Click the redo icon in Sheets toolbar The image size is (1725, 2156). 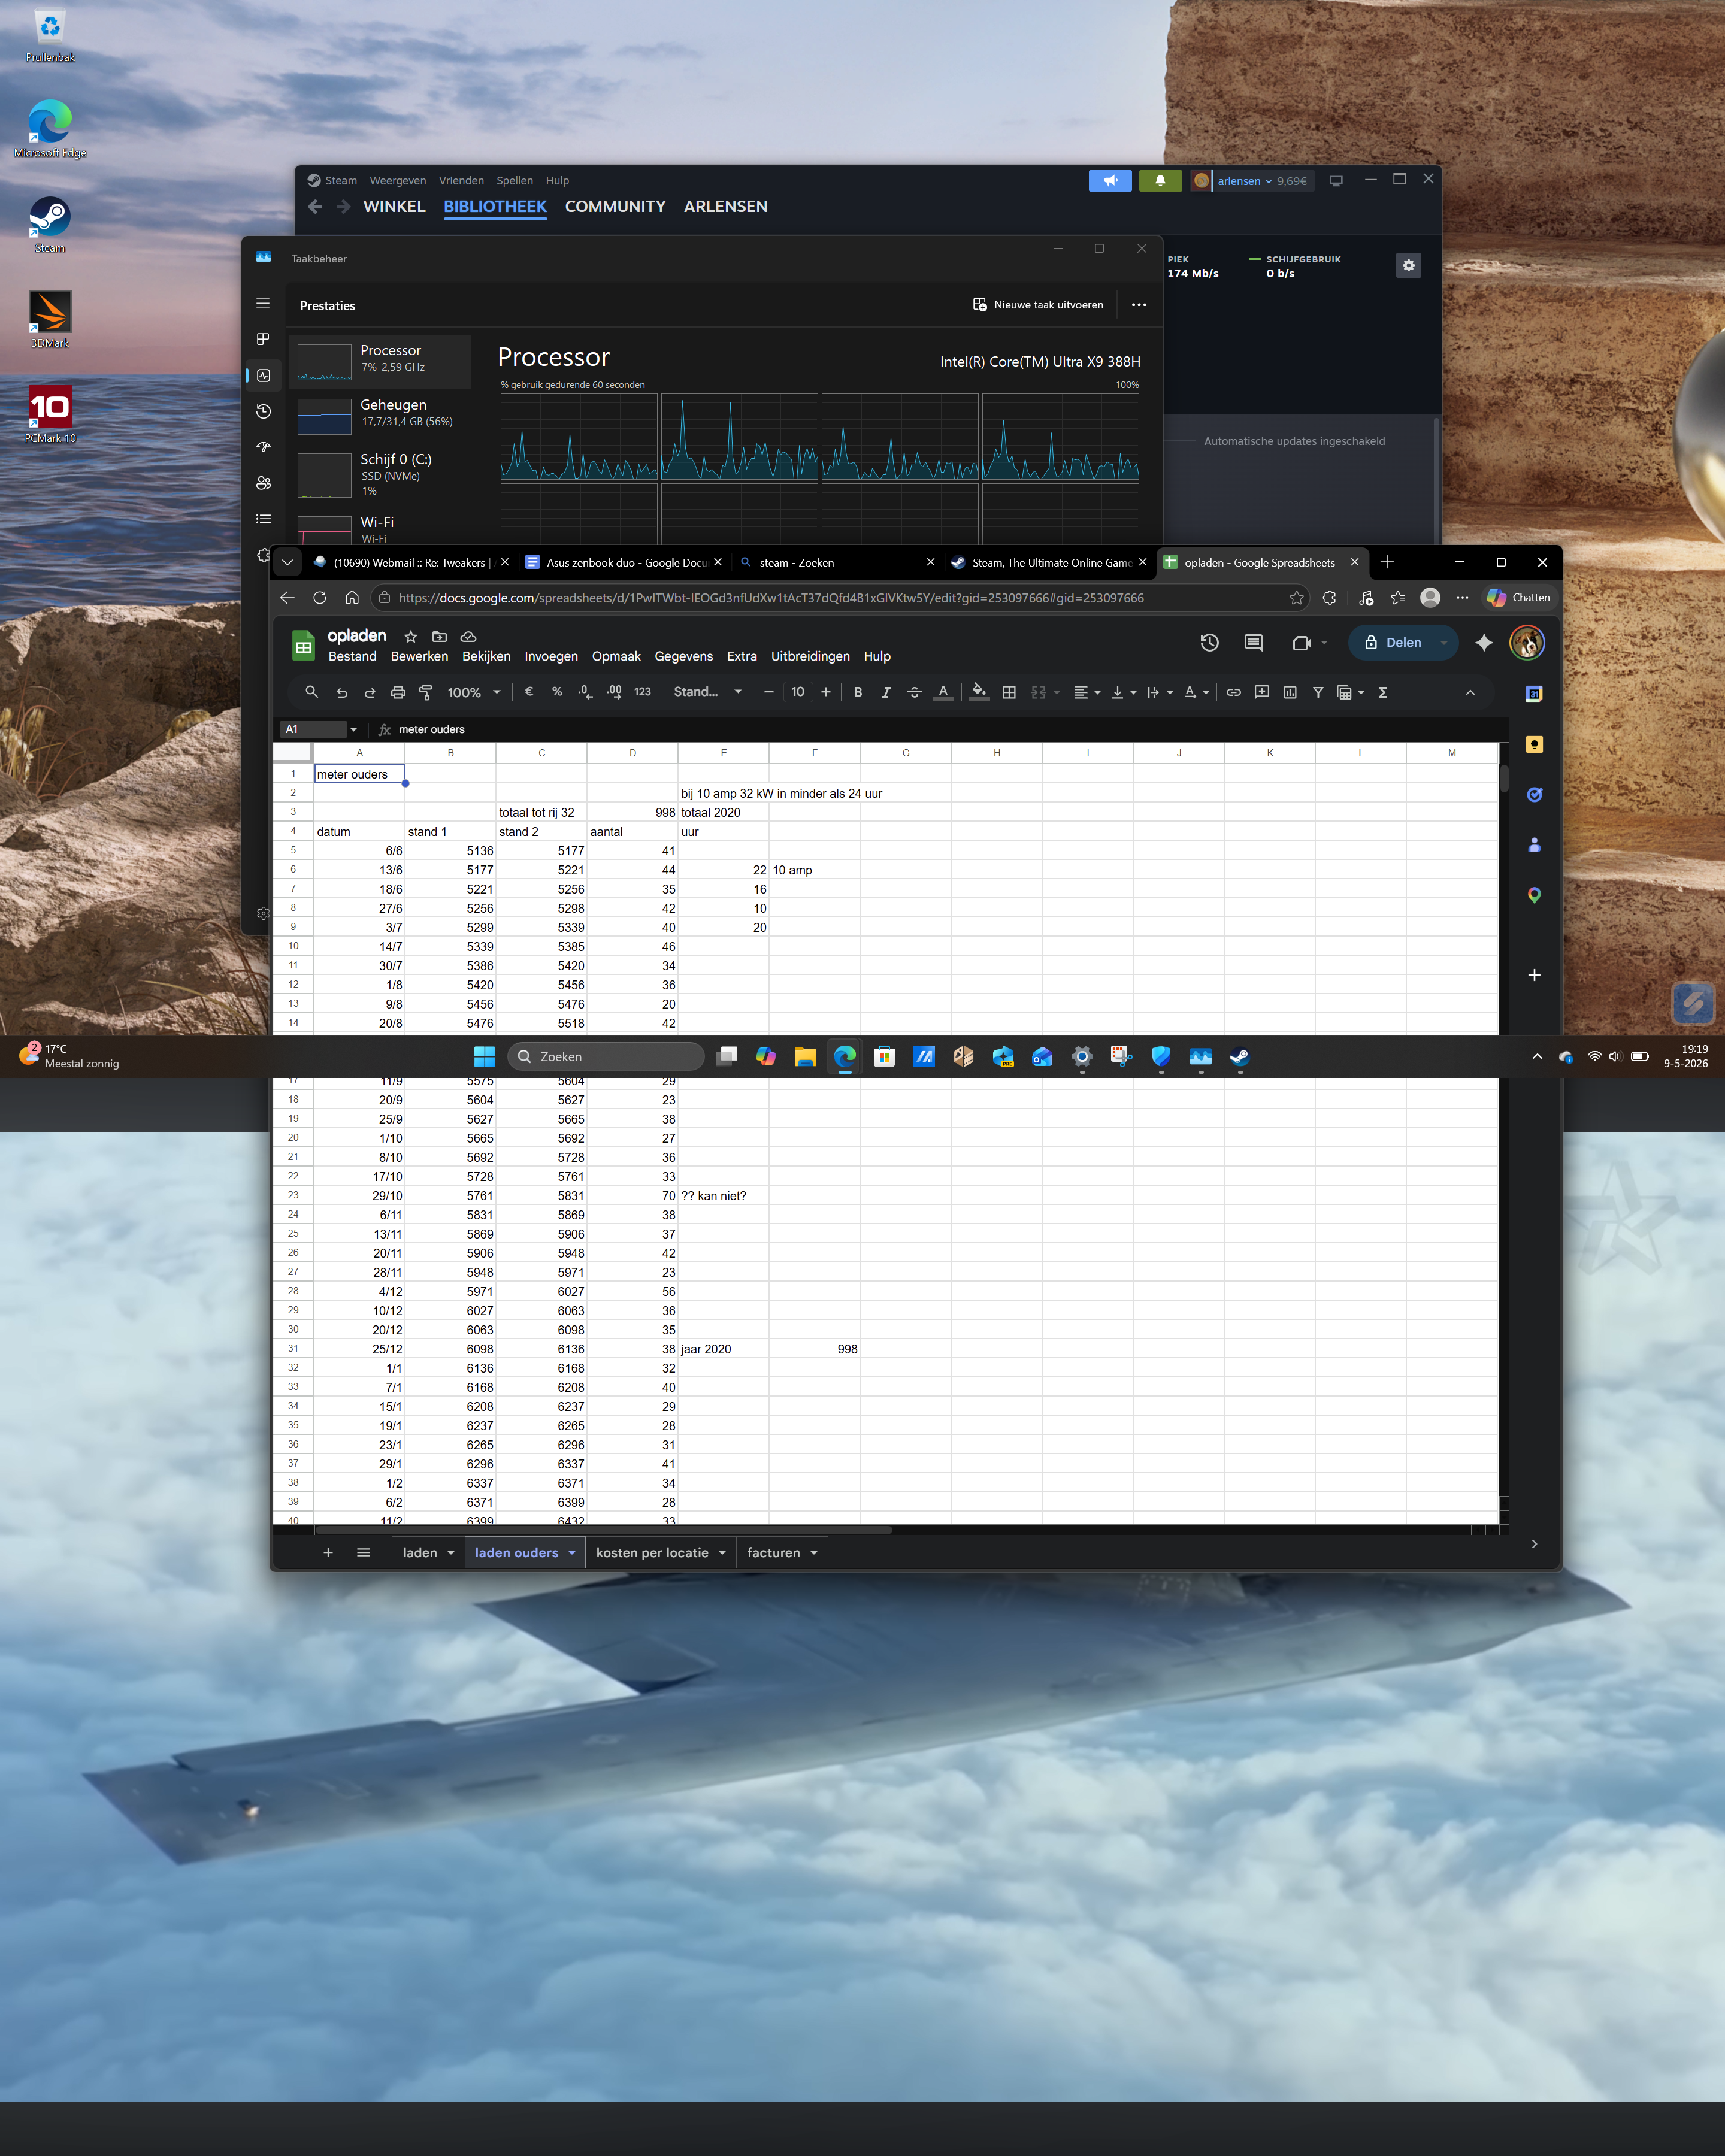pos(370,692)
